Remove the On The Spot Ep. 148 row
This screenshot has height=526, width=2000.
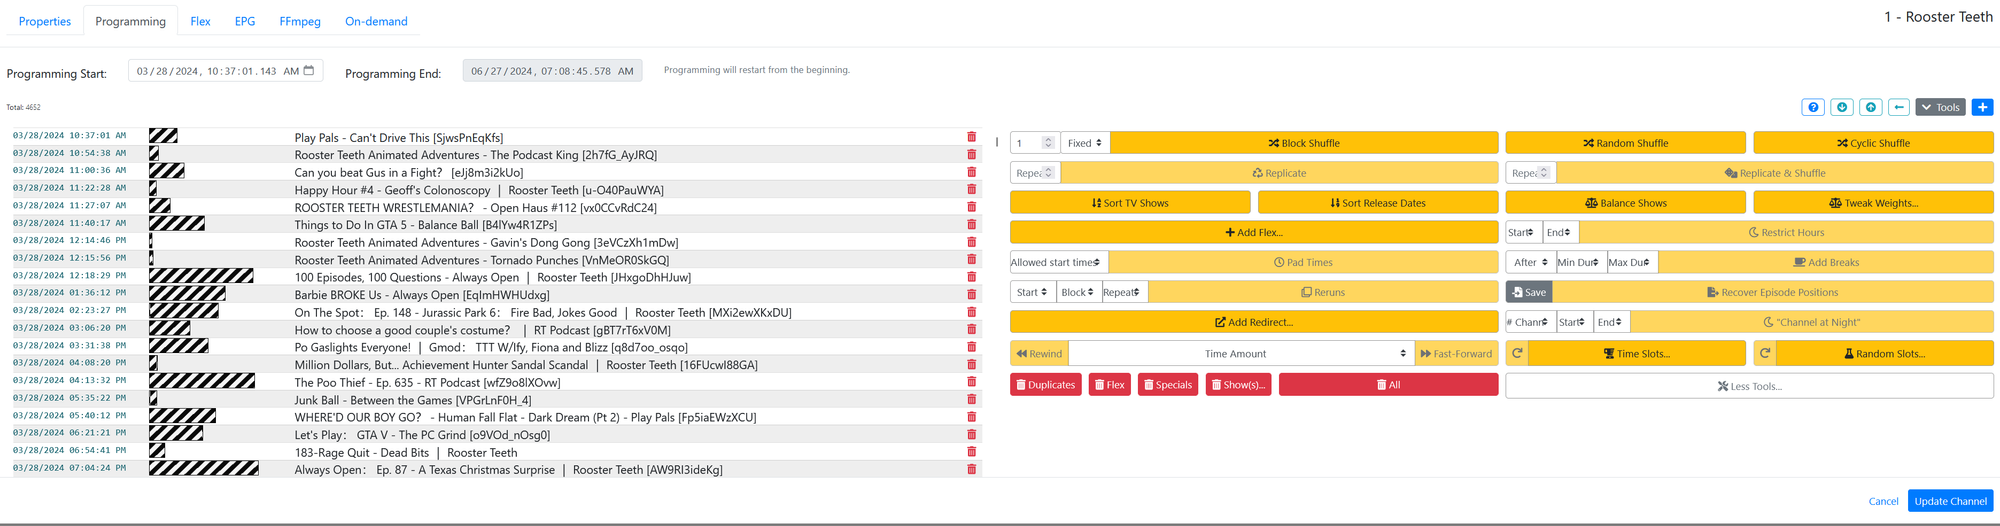[971, 312]
